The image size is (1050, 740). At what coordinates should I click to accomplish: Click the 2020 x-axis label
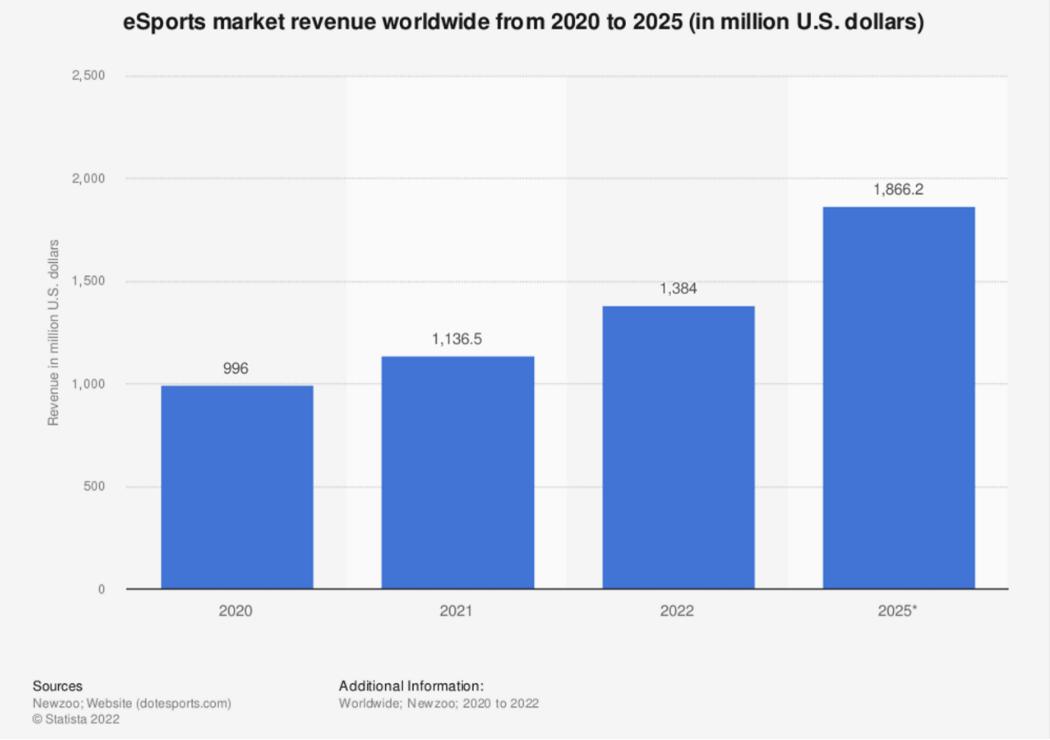[236, 610]
